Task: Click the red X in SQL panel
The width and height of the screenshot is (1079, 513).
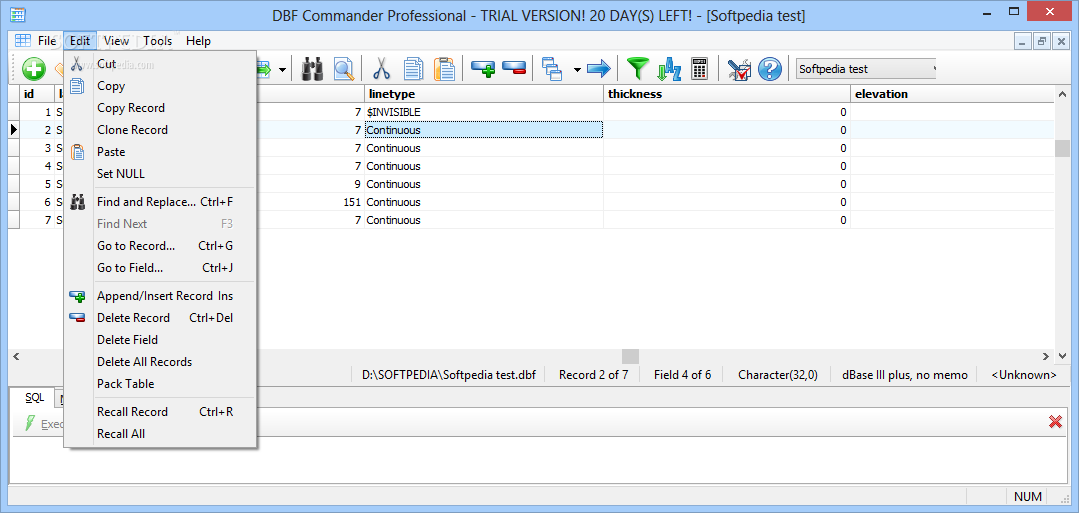Action: (x=1055, y=421)
